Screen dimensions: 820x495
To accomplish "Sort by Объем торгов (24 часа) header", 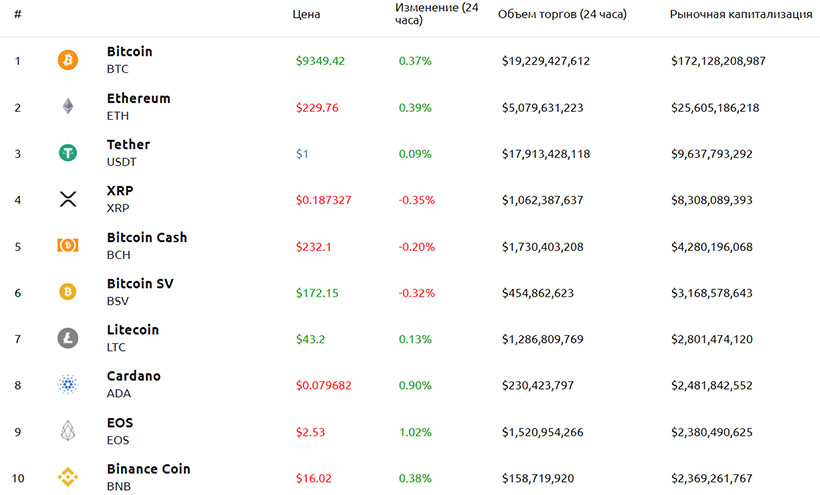I will click(x=562, y=15).
